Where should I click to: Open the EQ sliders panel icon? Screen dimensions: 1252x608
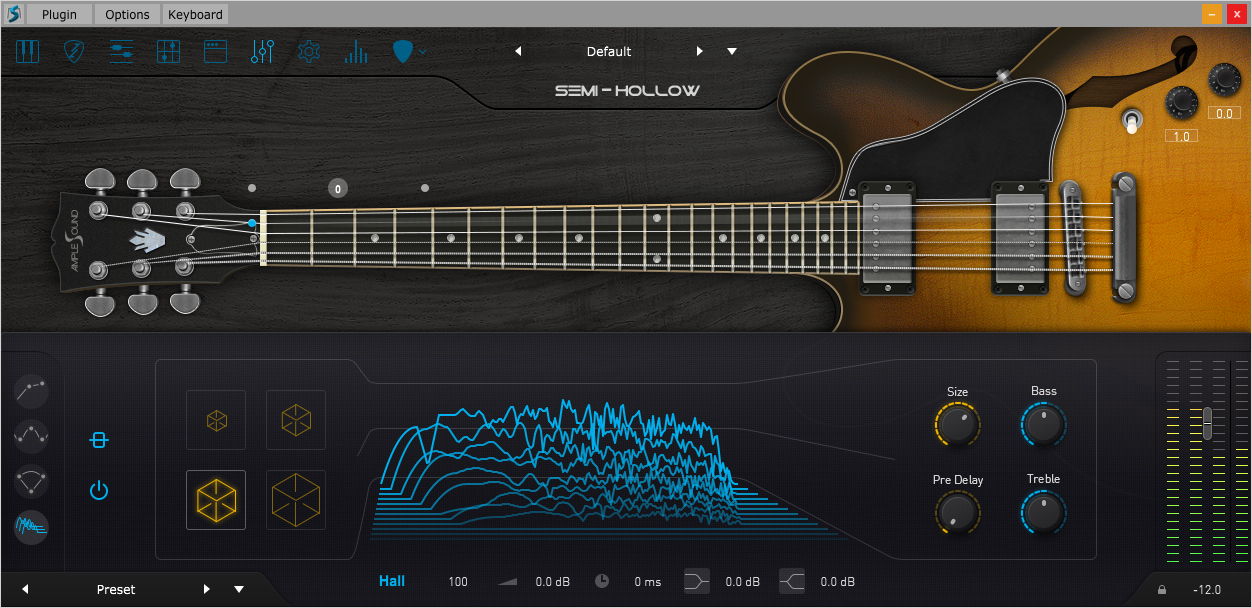[x=263, y=52]
